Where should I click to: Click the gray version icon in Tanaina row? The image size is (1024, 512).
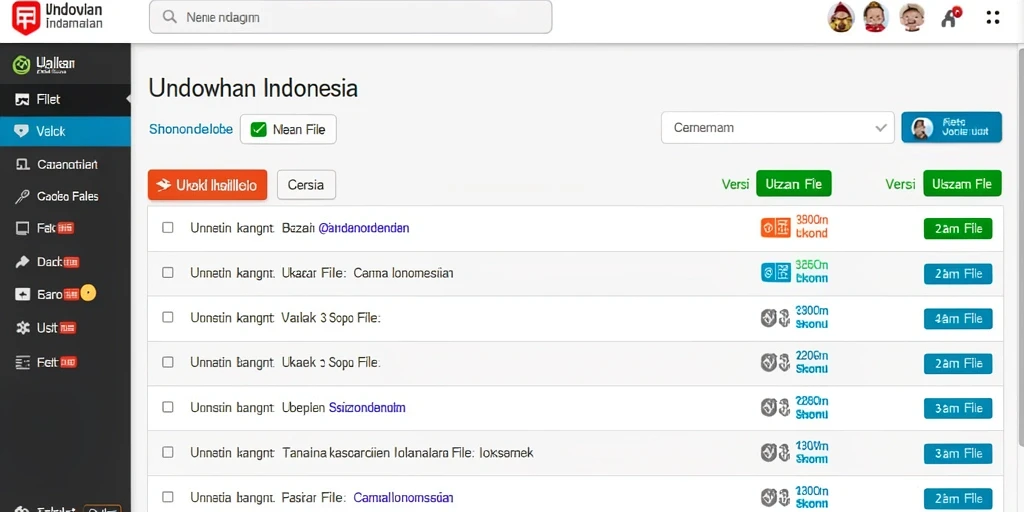(776, 453)
